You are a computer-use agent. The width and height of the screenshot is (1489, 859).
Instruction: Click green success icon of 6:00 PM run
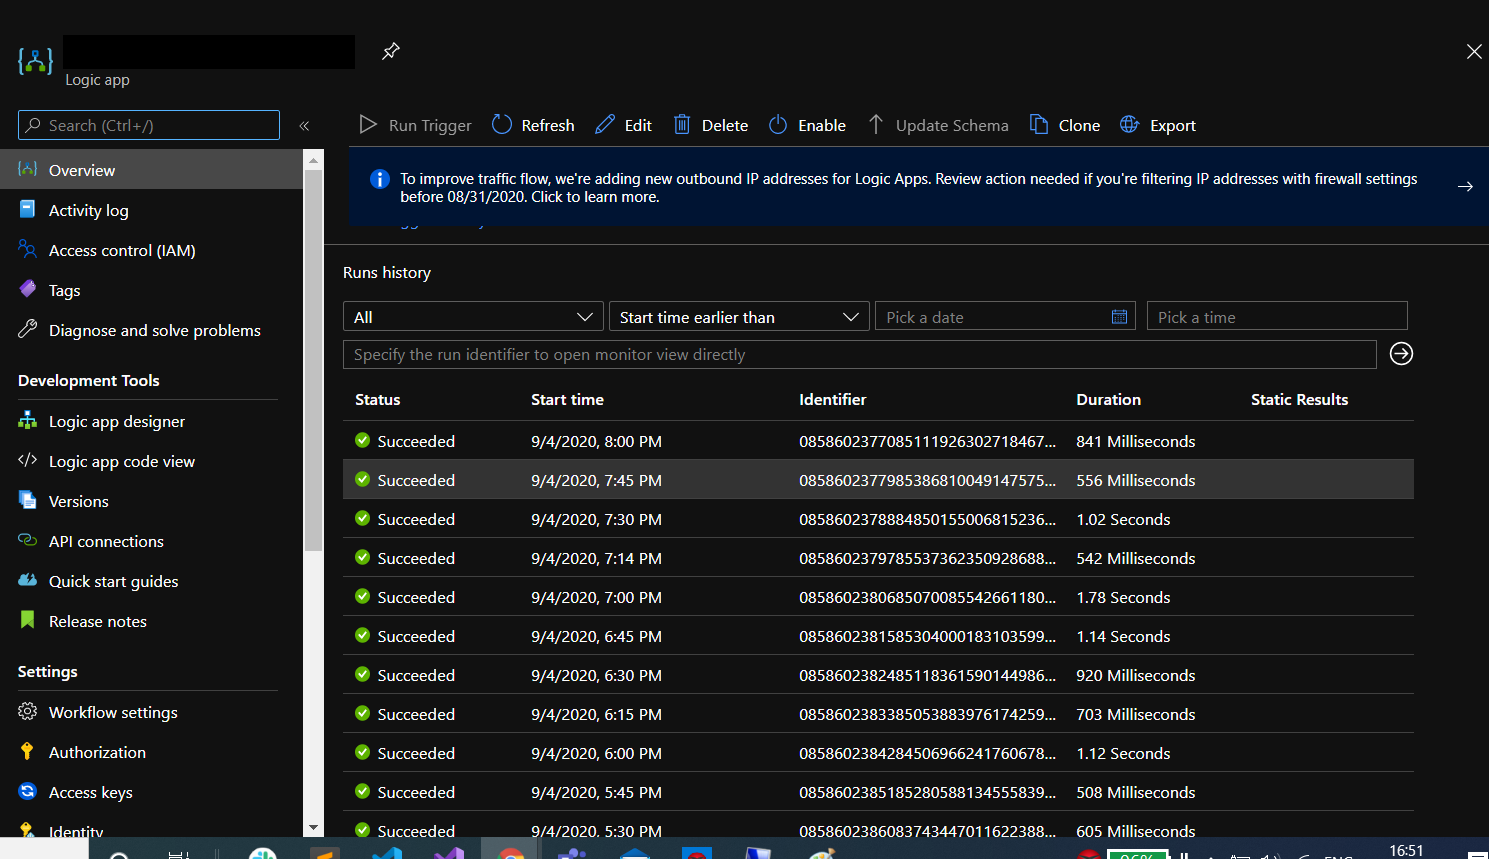pyautogui.click(x=362, y=752)
